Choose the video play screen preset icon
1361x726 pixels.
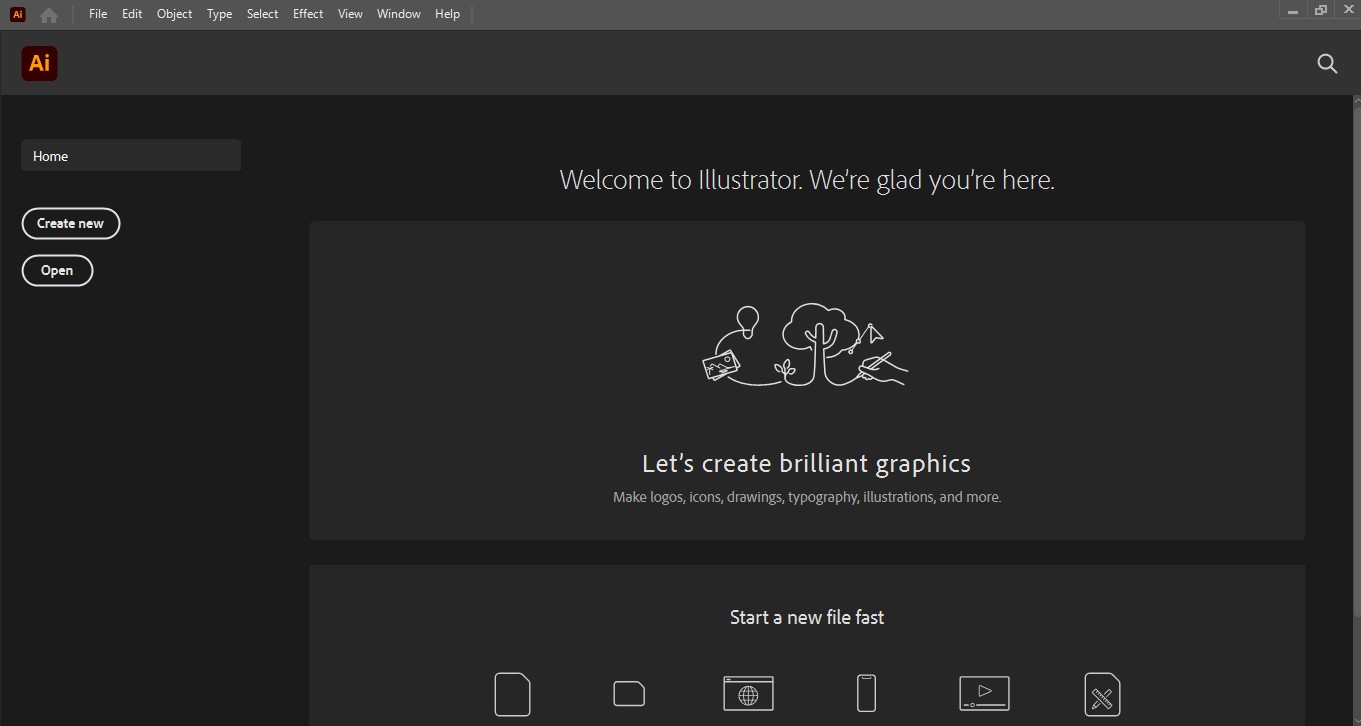pyautogui.click(x=984, y=693)
